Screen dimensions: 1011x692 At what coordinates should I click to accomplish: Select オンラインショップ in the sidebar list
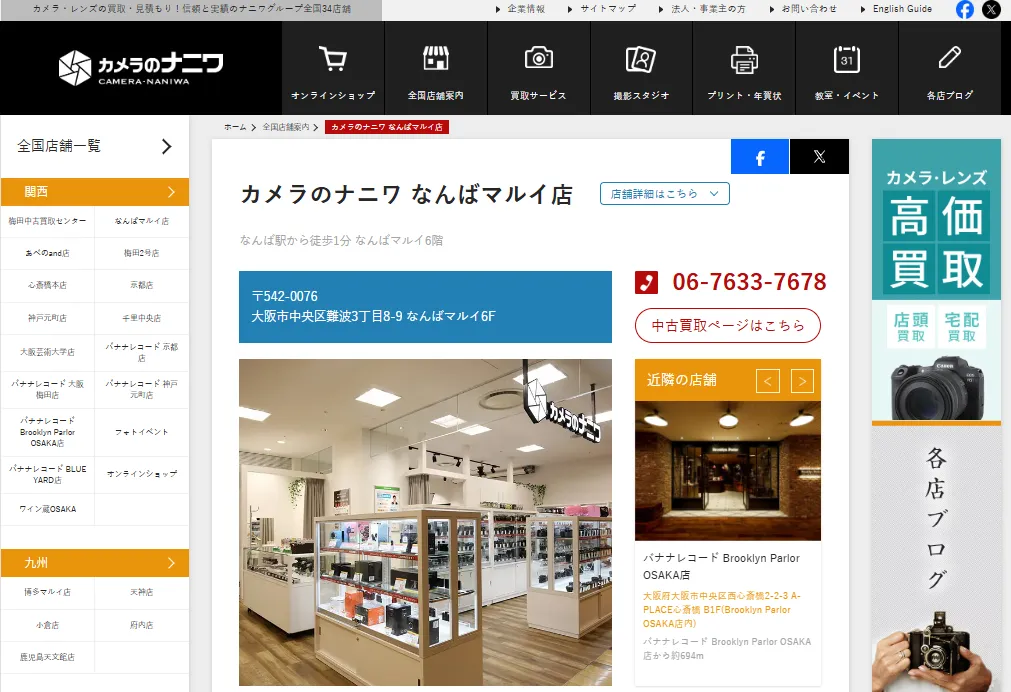[142, 475]
